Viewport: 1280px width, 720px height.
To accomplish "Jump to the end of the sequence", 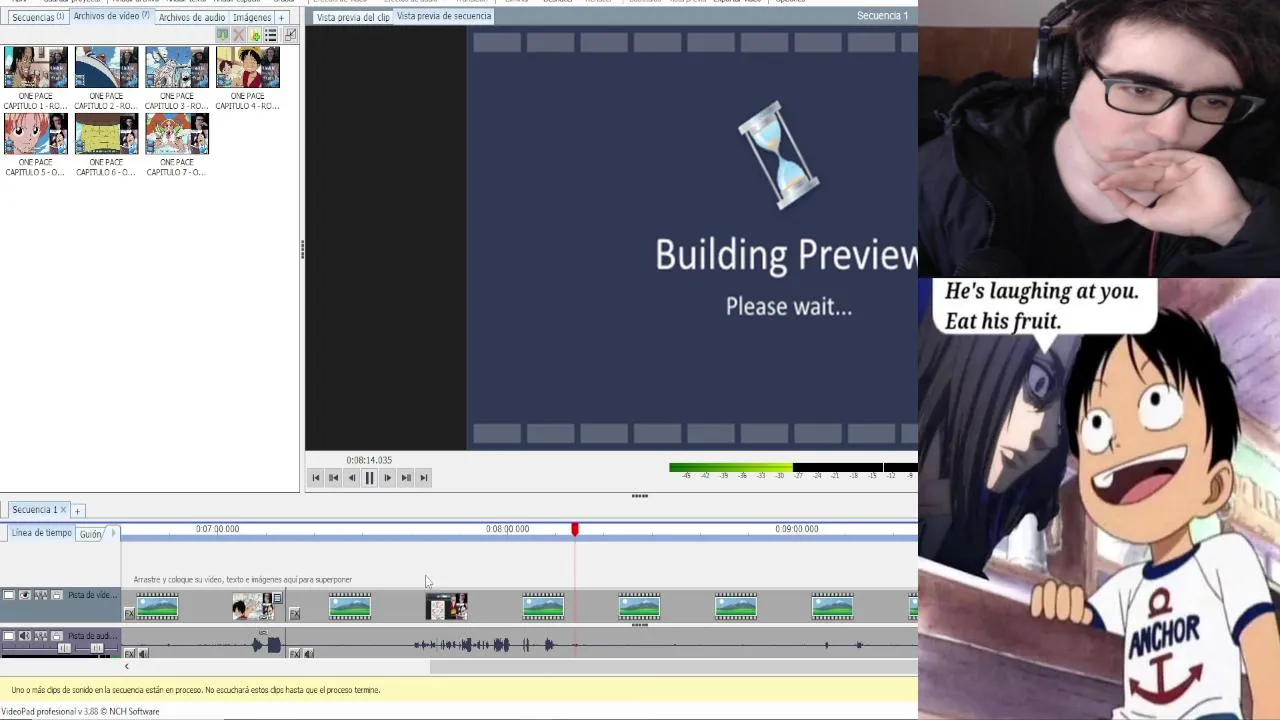I will [x=424, y=478].
